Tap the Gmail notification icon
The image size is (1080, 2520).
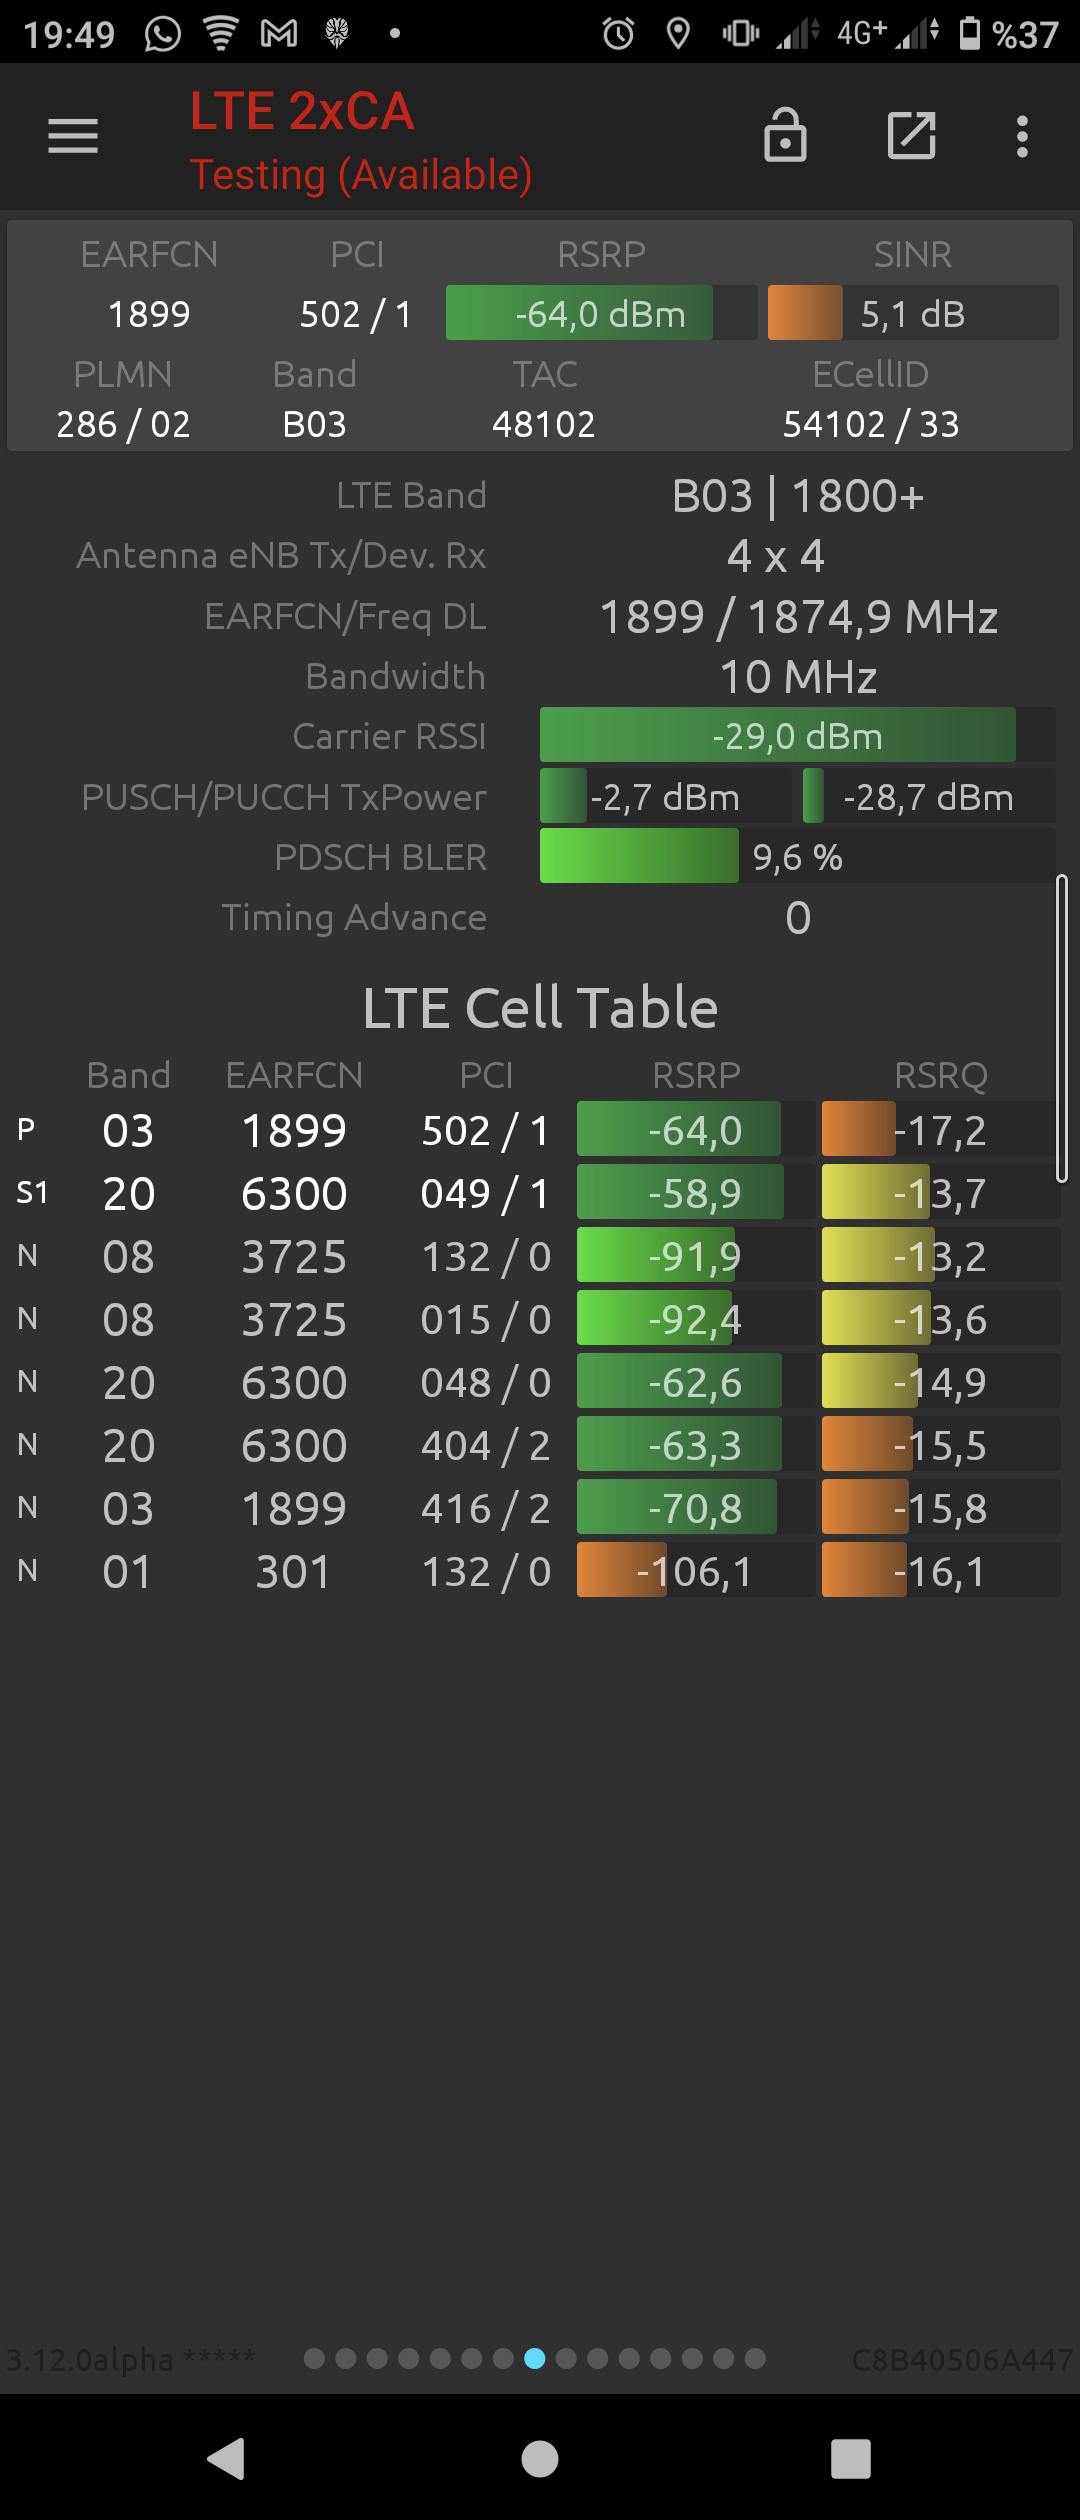pos(279,34)
